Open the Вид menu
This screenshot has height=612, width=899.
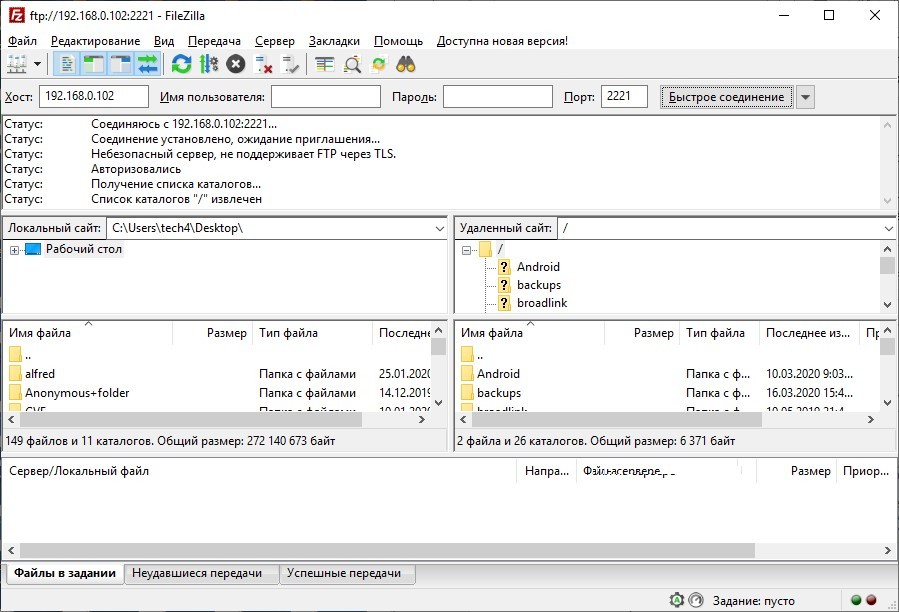pos(164,41)
